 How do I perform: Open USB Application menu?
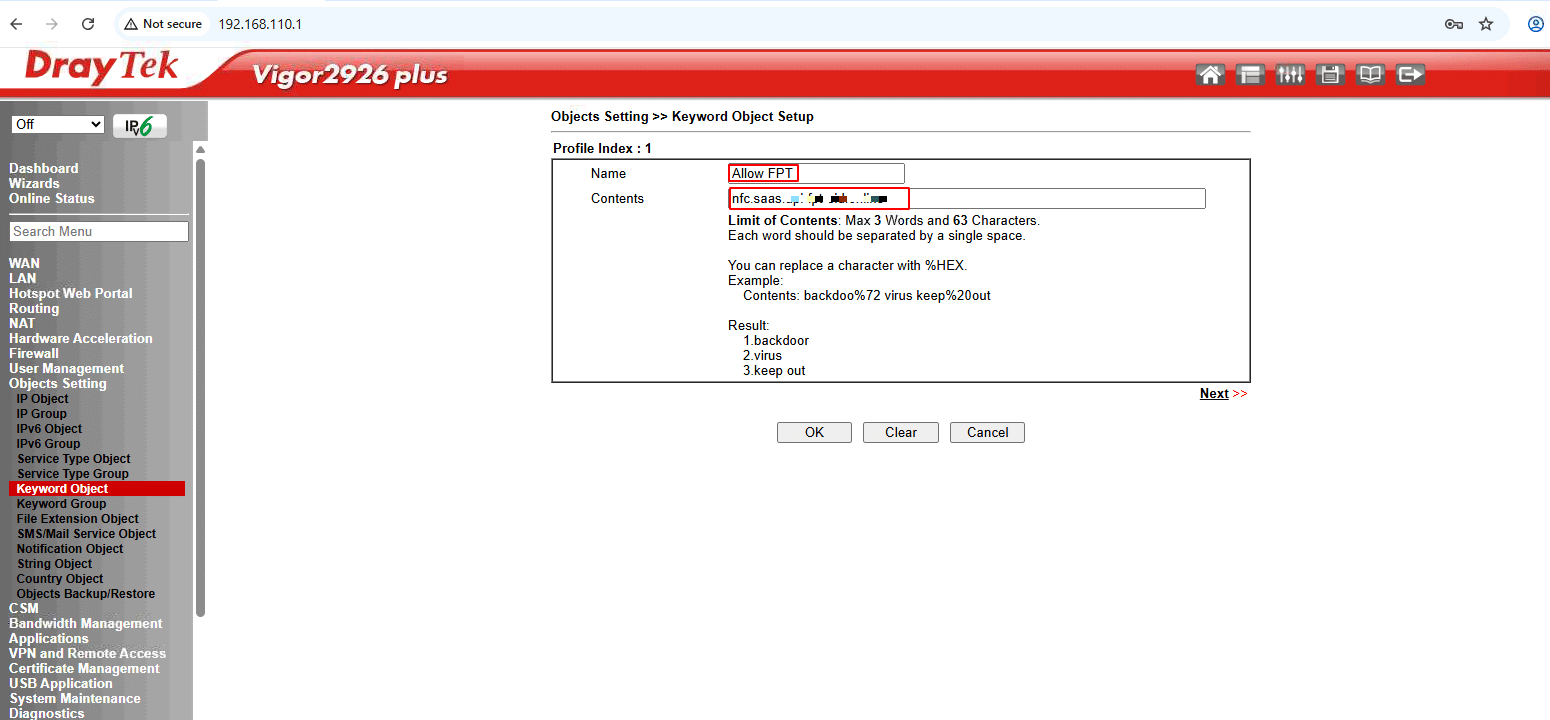(61, 683)
